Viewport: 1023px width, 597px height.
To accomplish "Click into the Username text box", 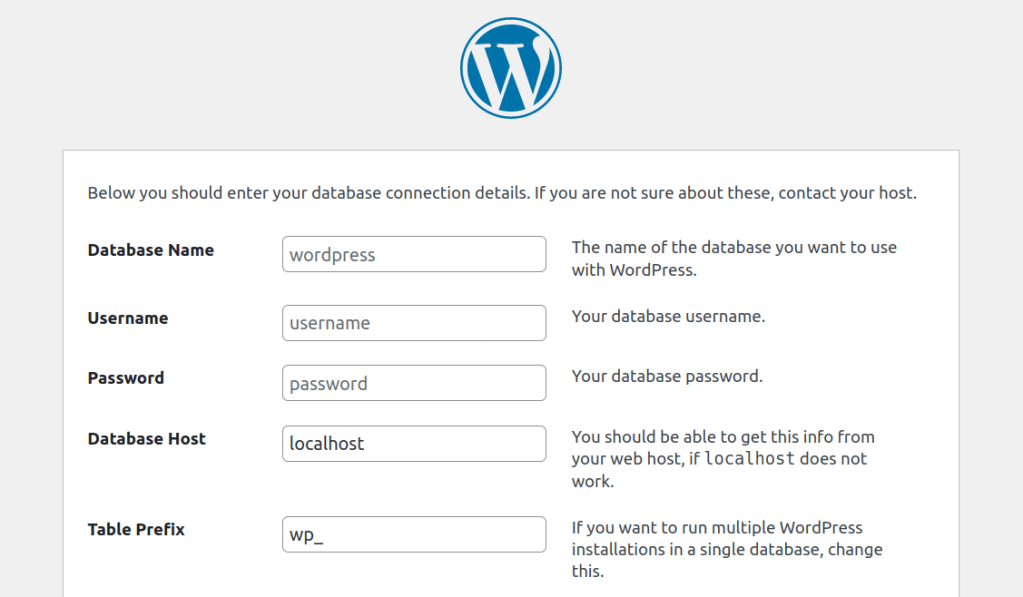I will pos(414,323).
